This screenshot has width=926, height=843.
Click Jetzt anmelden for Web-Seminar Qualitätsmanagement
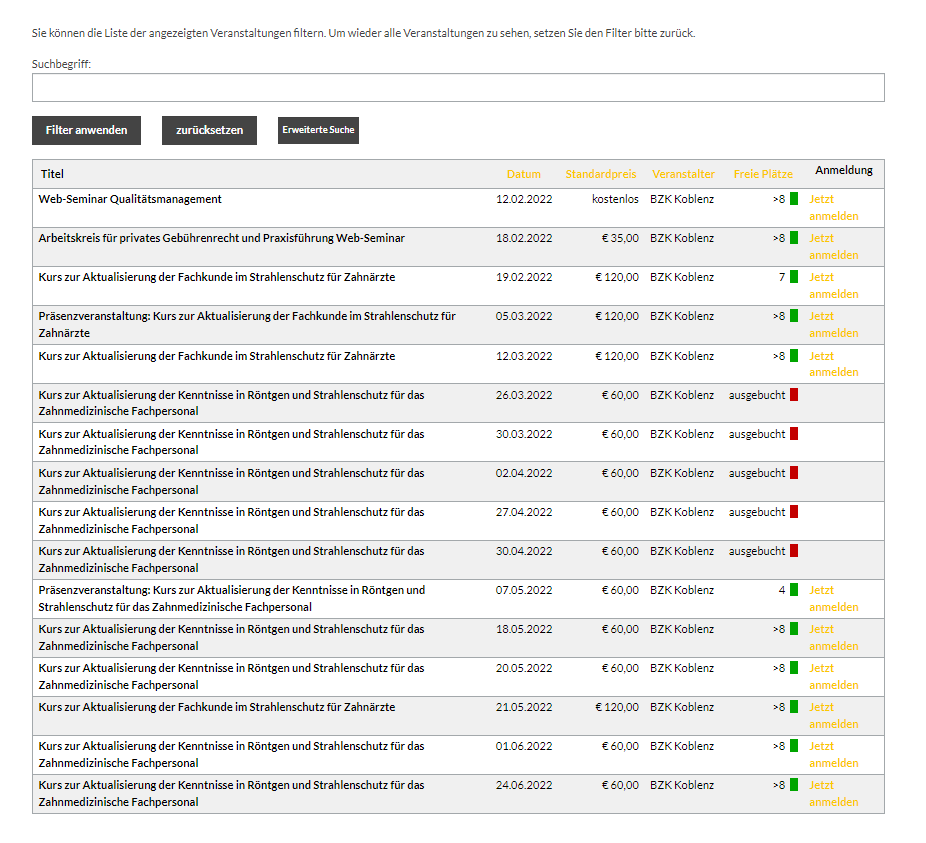[x=833, y=208]
